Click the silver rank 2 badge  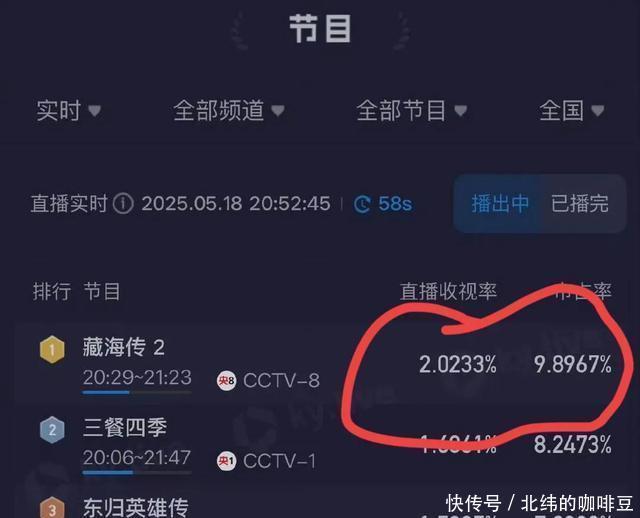52,429
